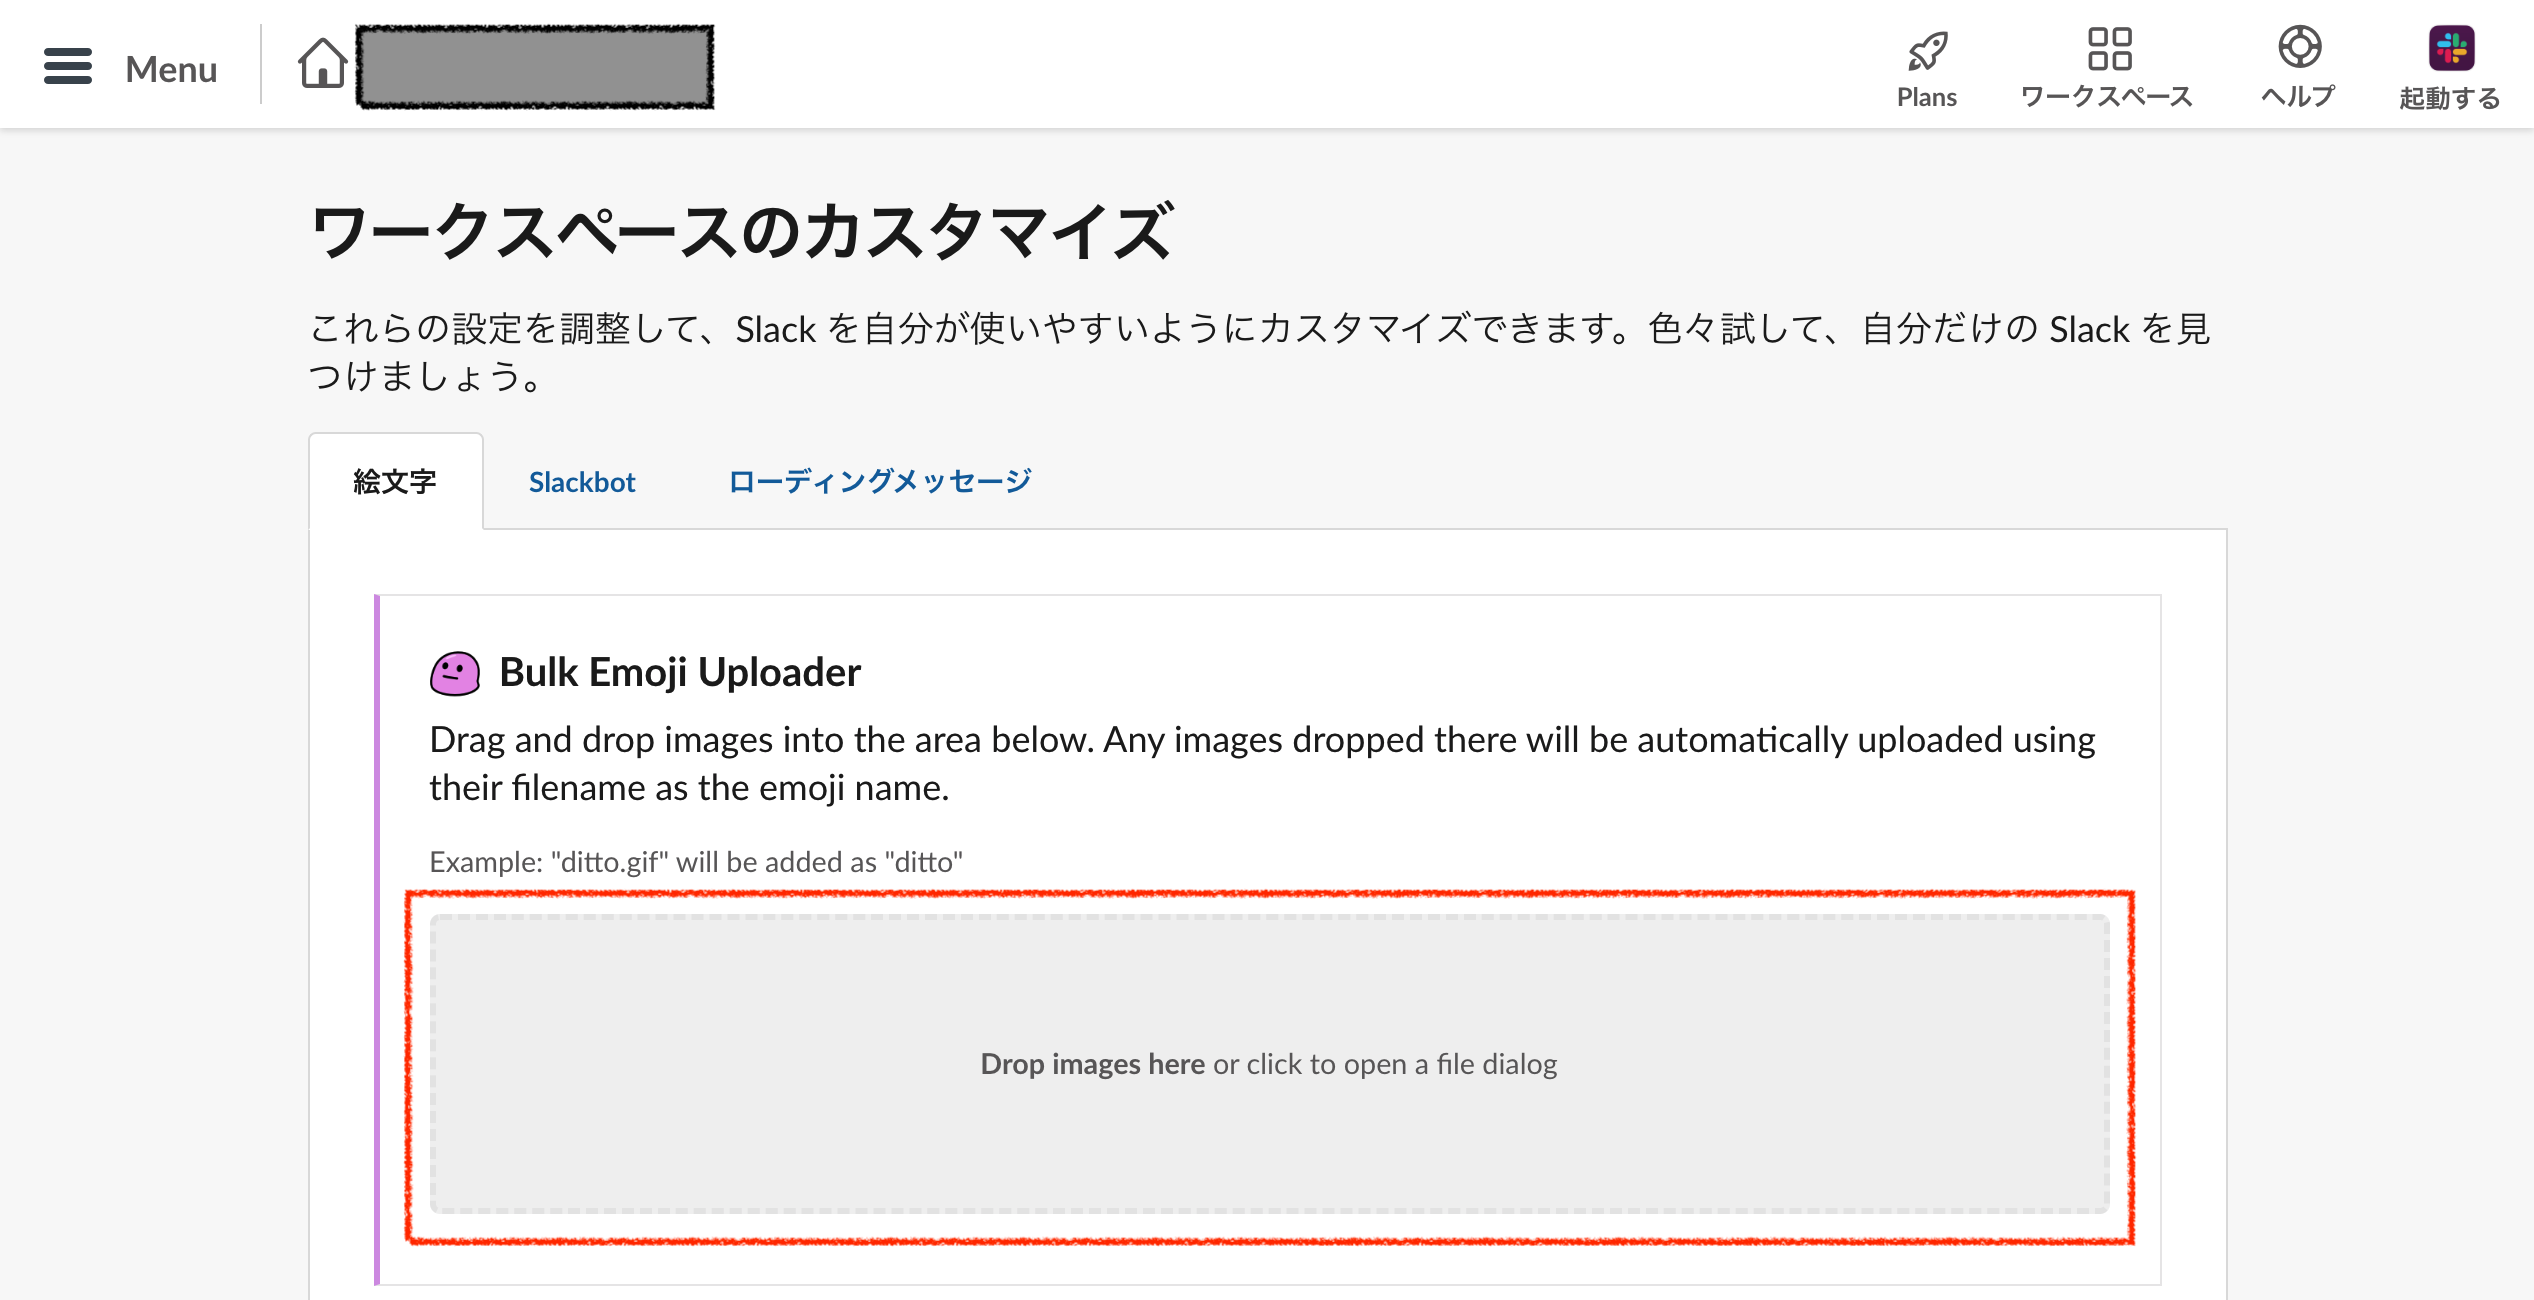This screenshot has height=1300, width=2534.
Task: Click the Example ditto.gif hint text
Action: point(696,862)
